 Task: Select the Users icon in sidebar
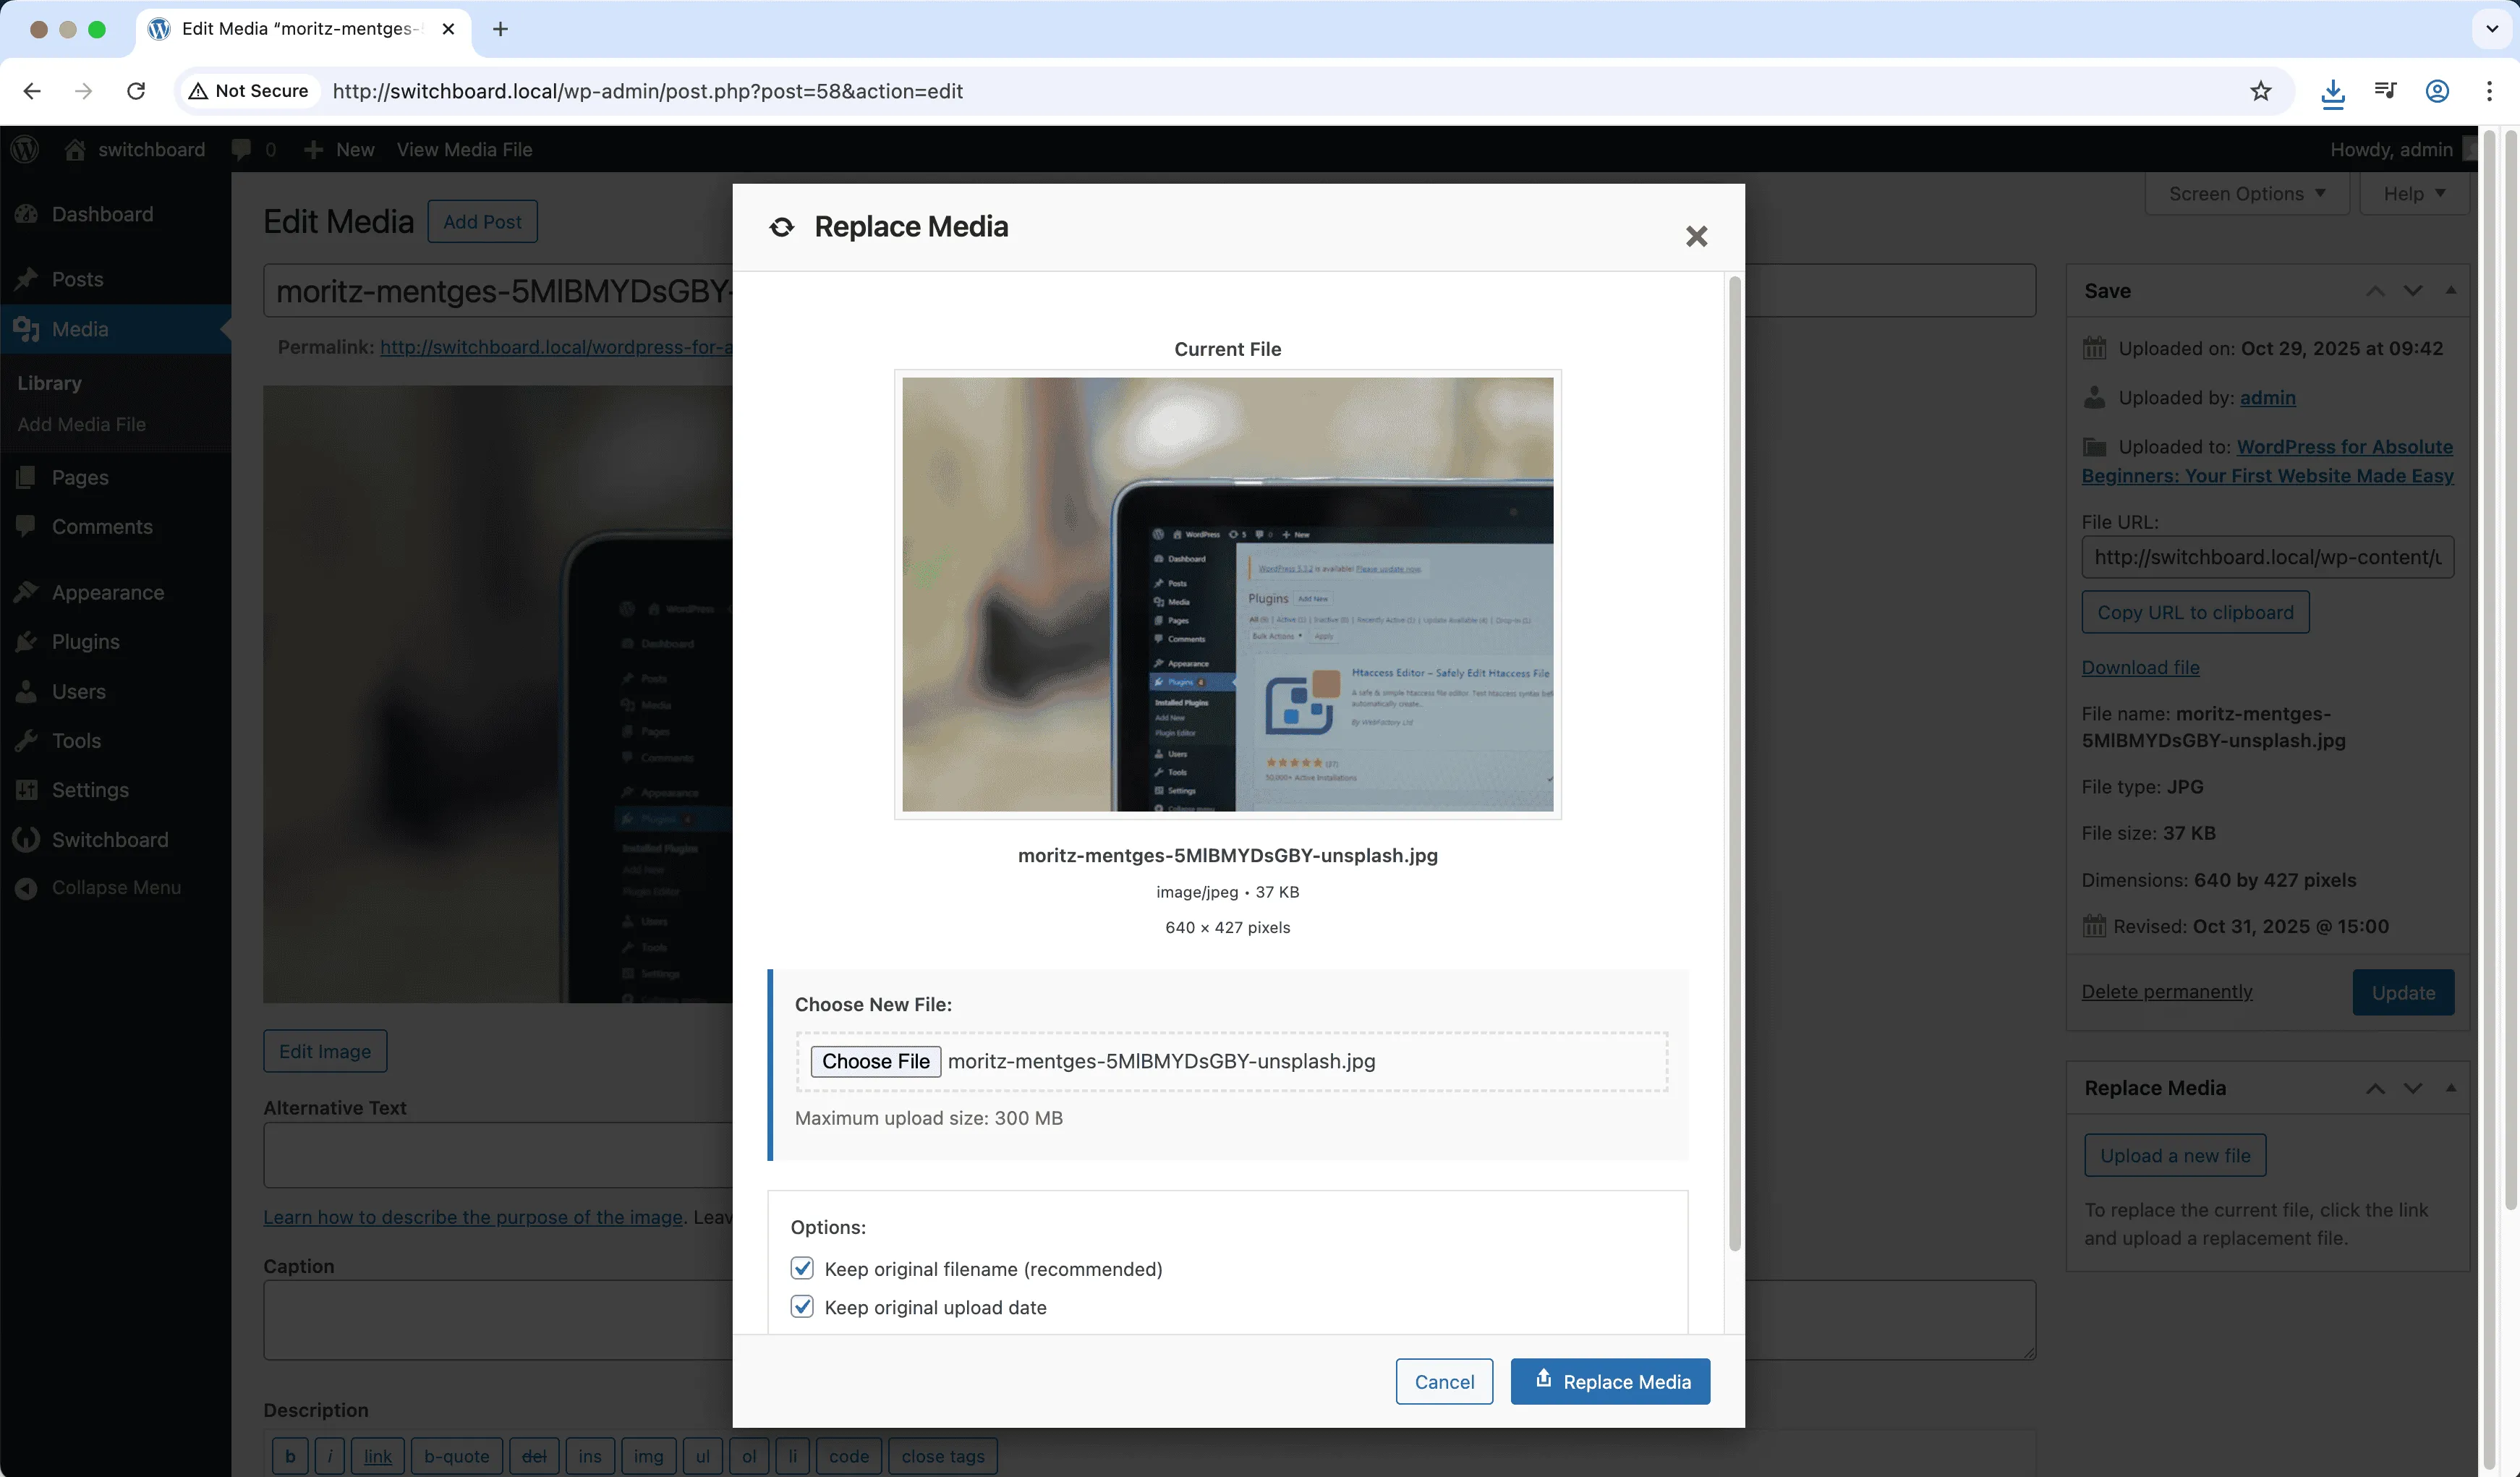click(27, 691)
